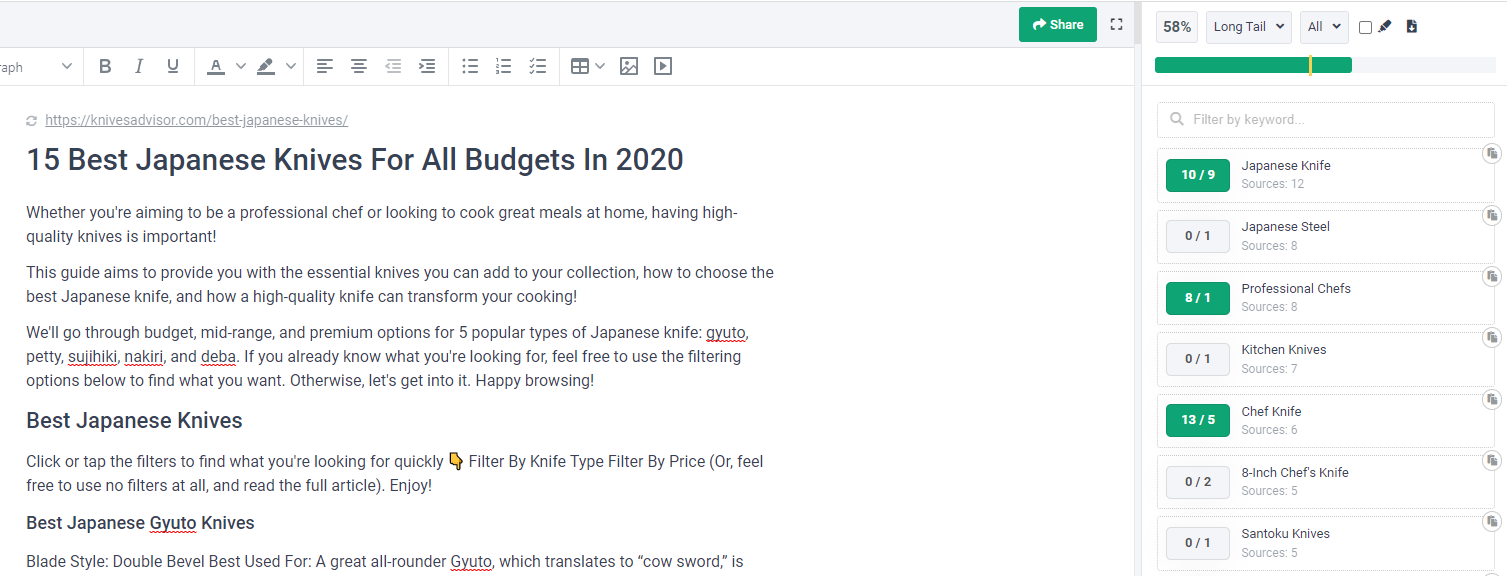Insert an image into the document

tap(628, 66)
